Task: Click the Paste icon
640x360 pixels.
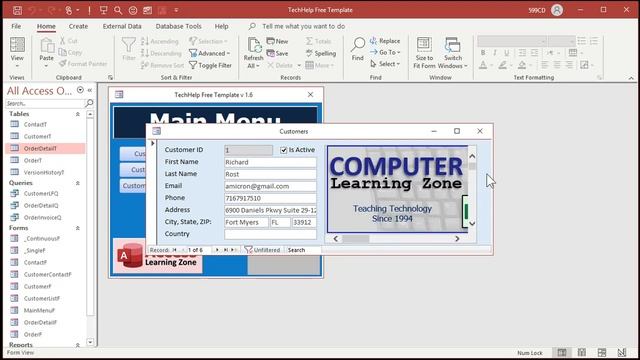Action: click(x=47, y=46)
